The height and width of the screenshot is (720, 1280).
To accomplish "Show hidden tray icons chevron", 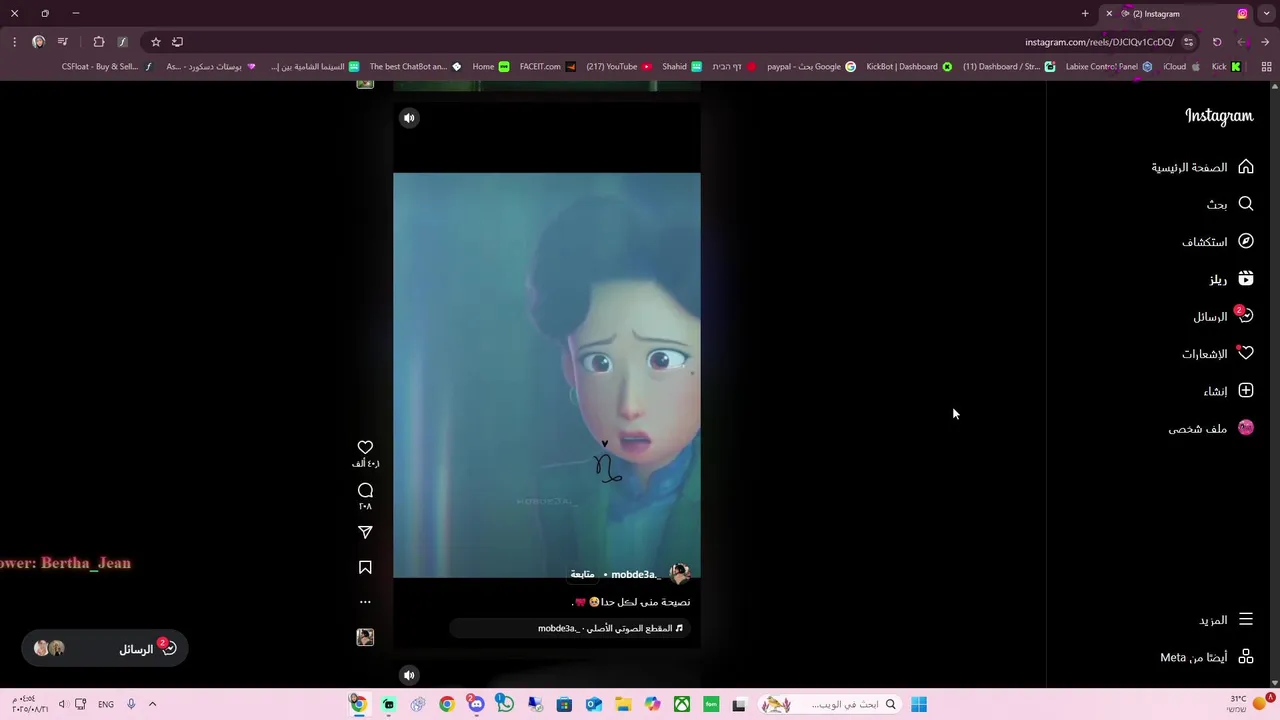I will point(152,704).
